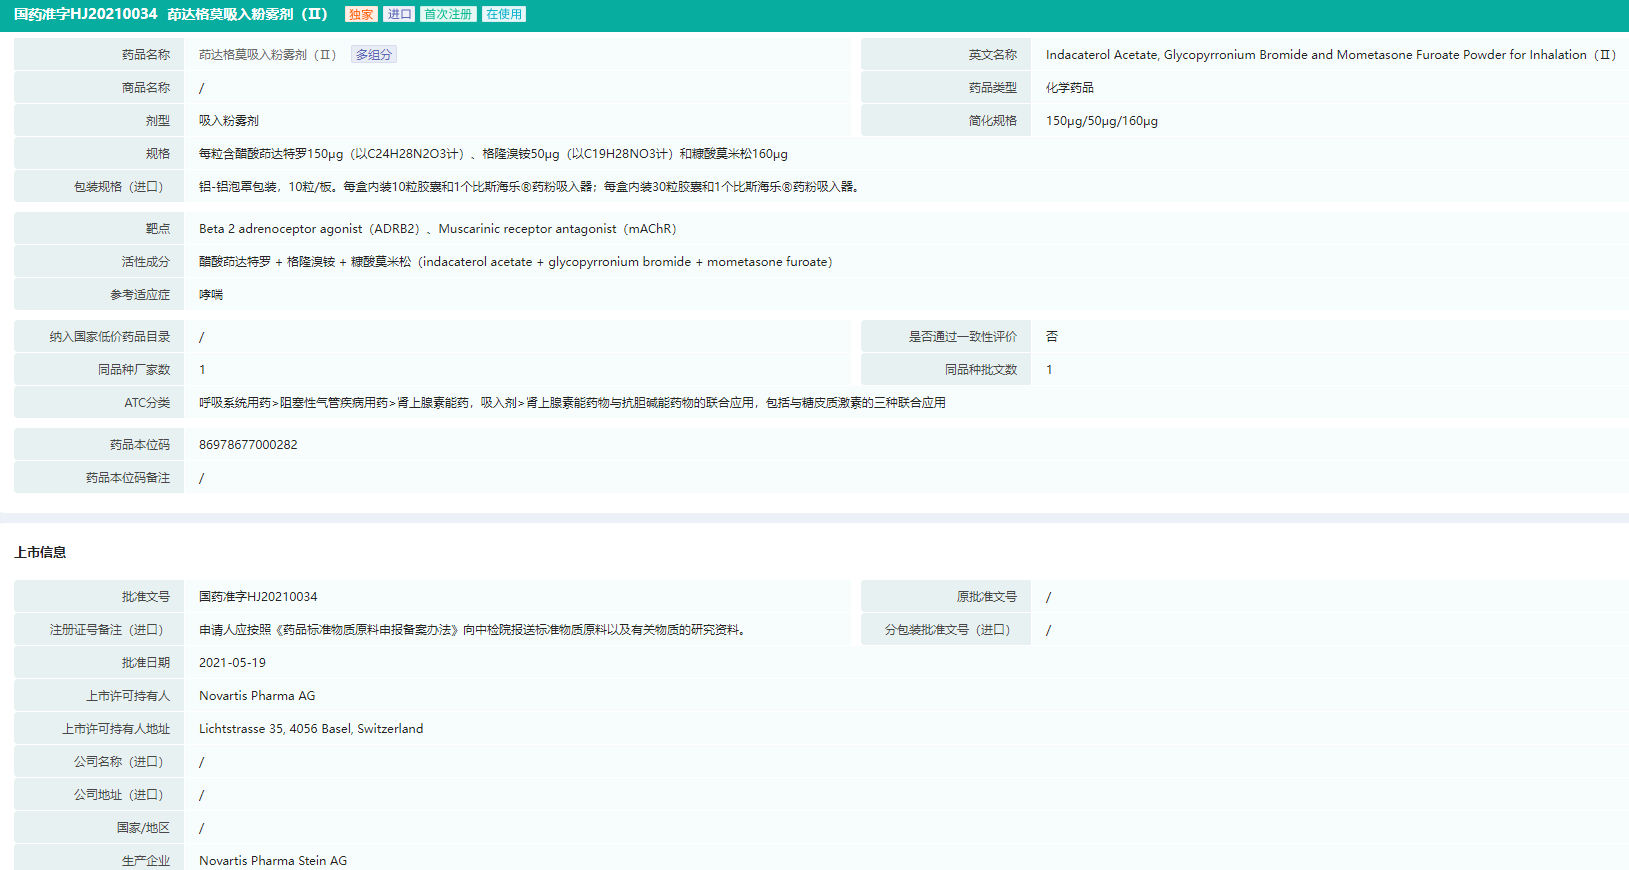This screenshot has width=1629, height=870.
Task: Click the English name starting with Indacaterol Acetate
Action: pyautogui.click(x=1331, y=55)
